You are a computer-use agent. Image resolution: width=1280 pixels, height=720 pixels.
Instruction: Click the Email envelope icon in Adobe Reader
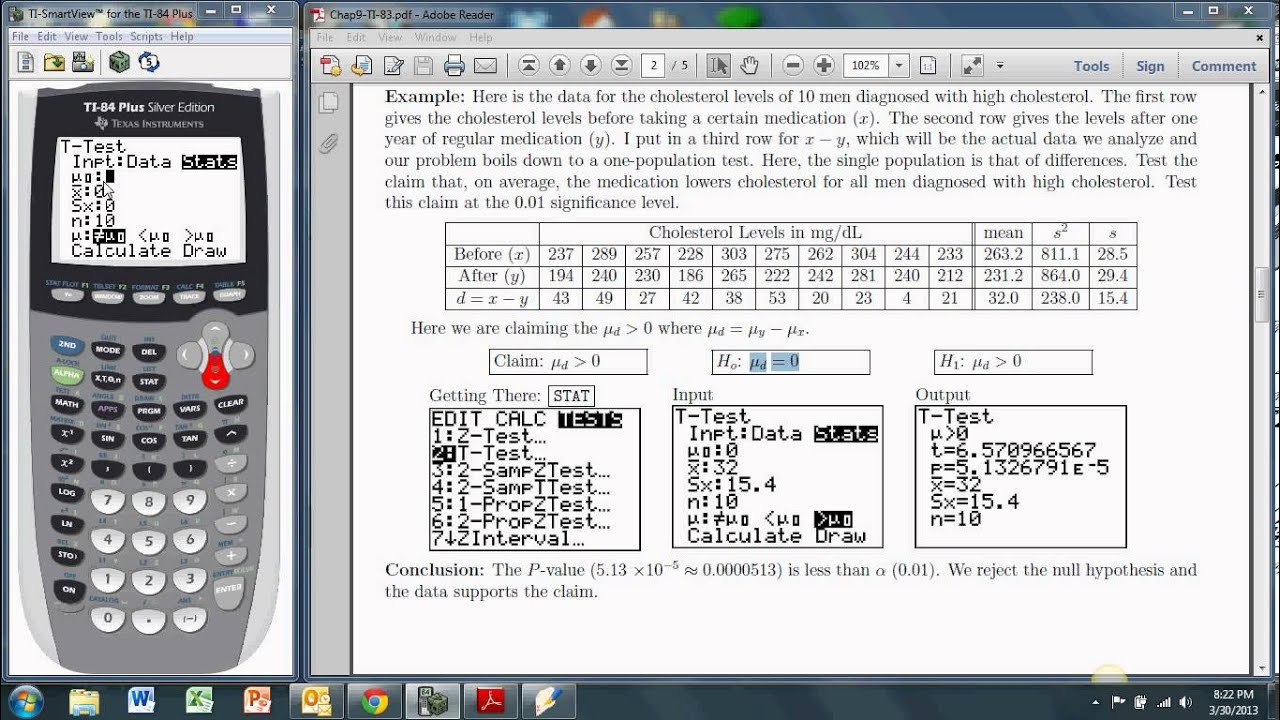pyautogui.click(x=485, y=66)
